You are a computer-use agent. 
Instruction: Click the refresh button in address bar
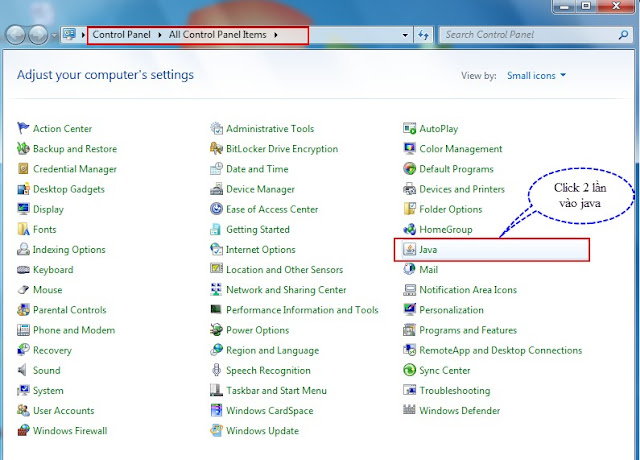pos(423,35)
